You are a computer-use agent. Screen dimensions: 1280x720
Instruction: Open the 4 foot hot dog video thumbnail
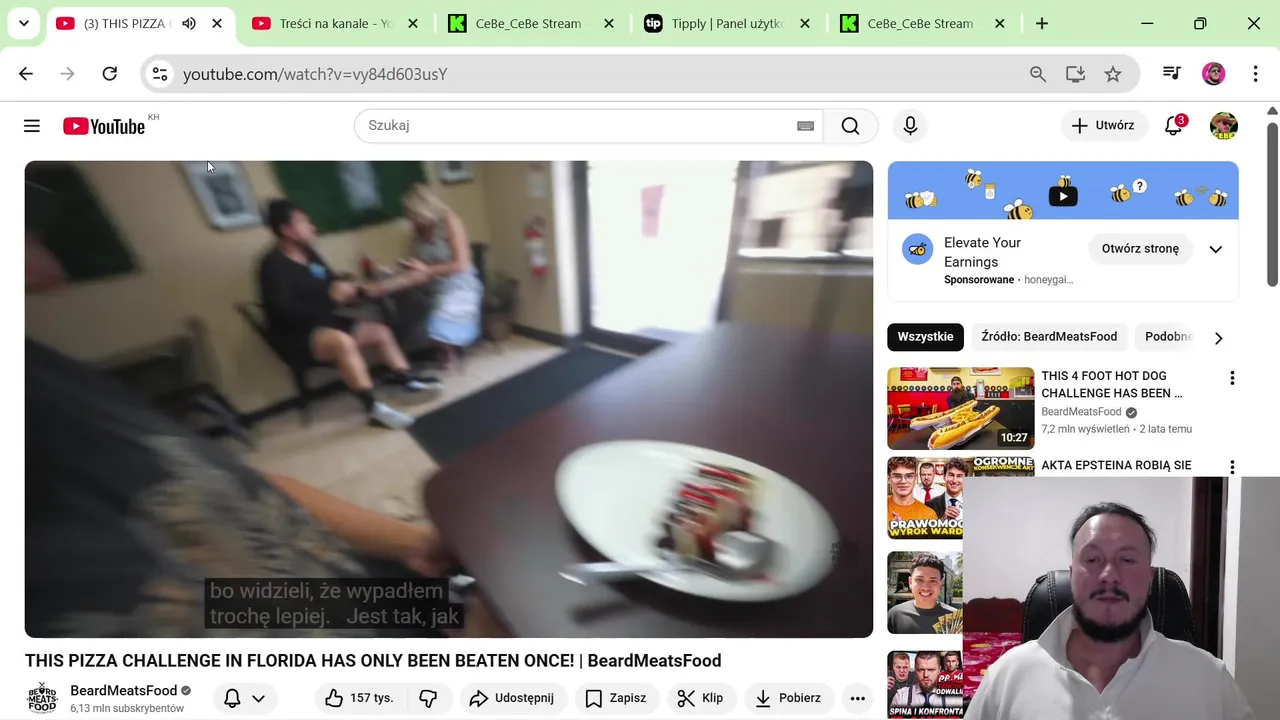(x=961, y=409)
